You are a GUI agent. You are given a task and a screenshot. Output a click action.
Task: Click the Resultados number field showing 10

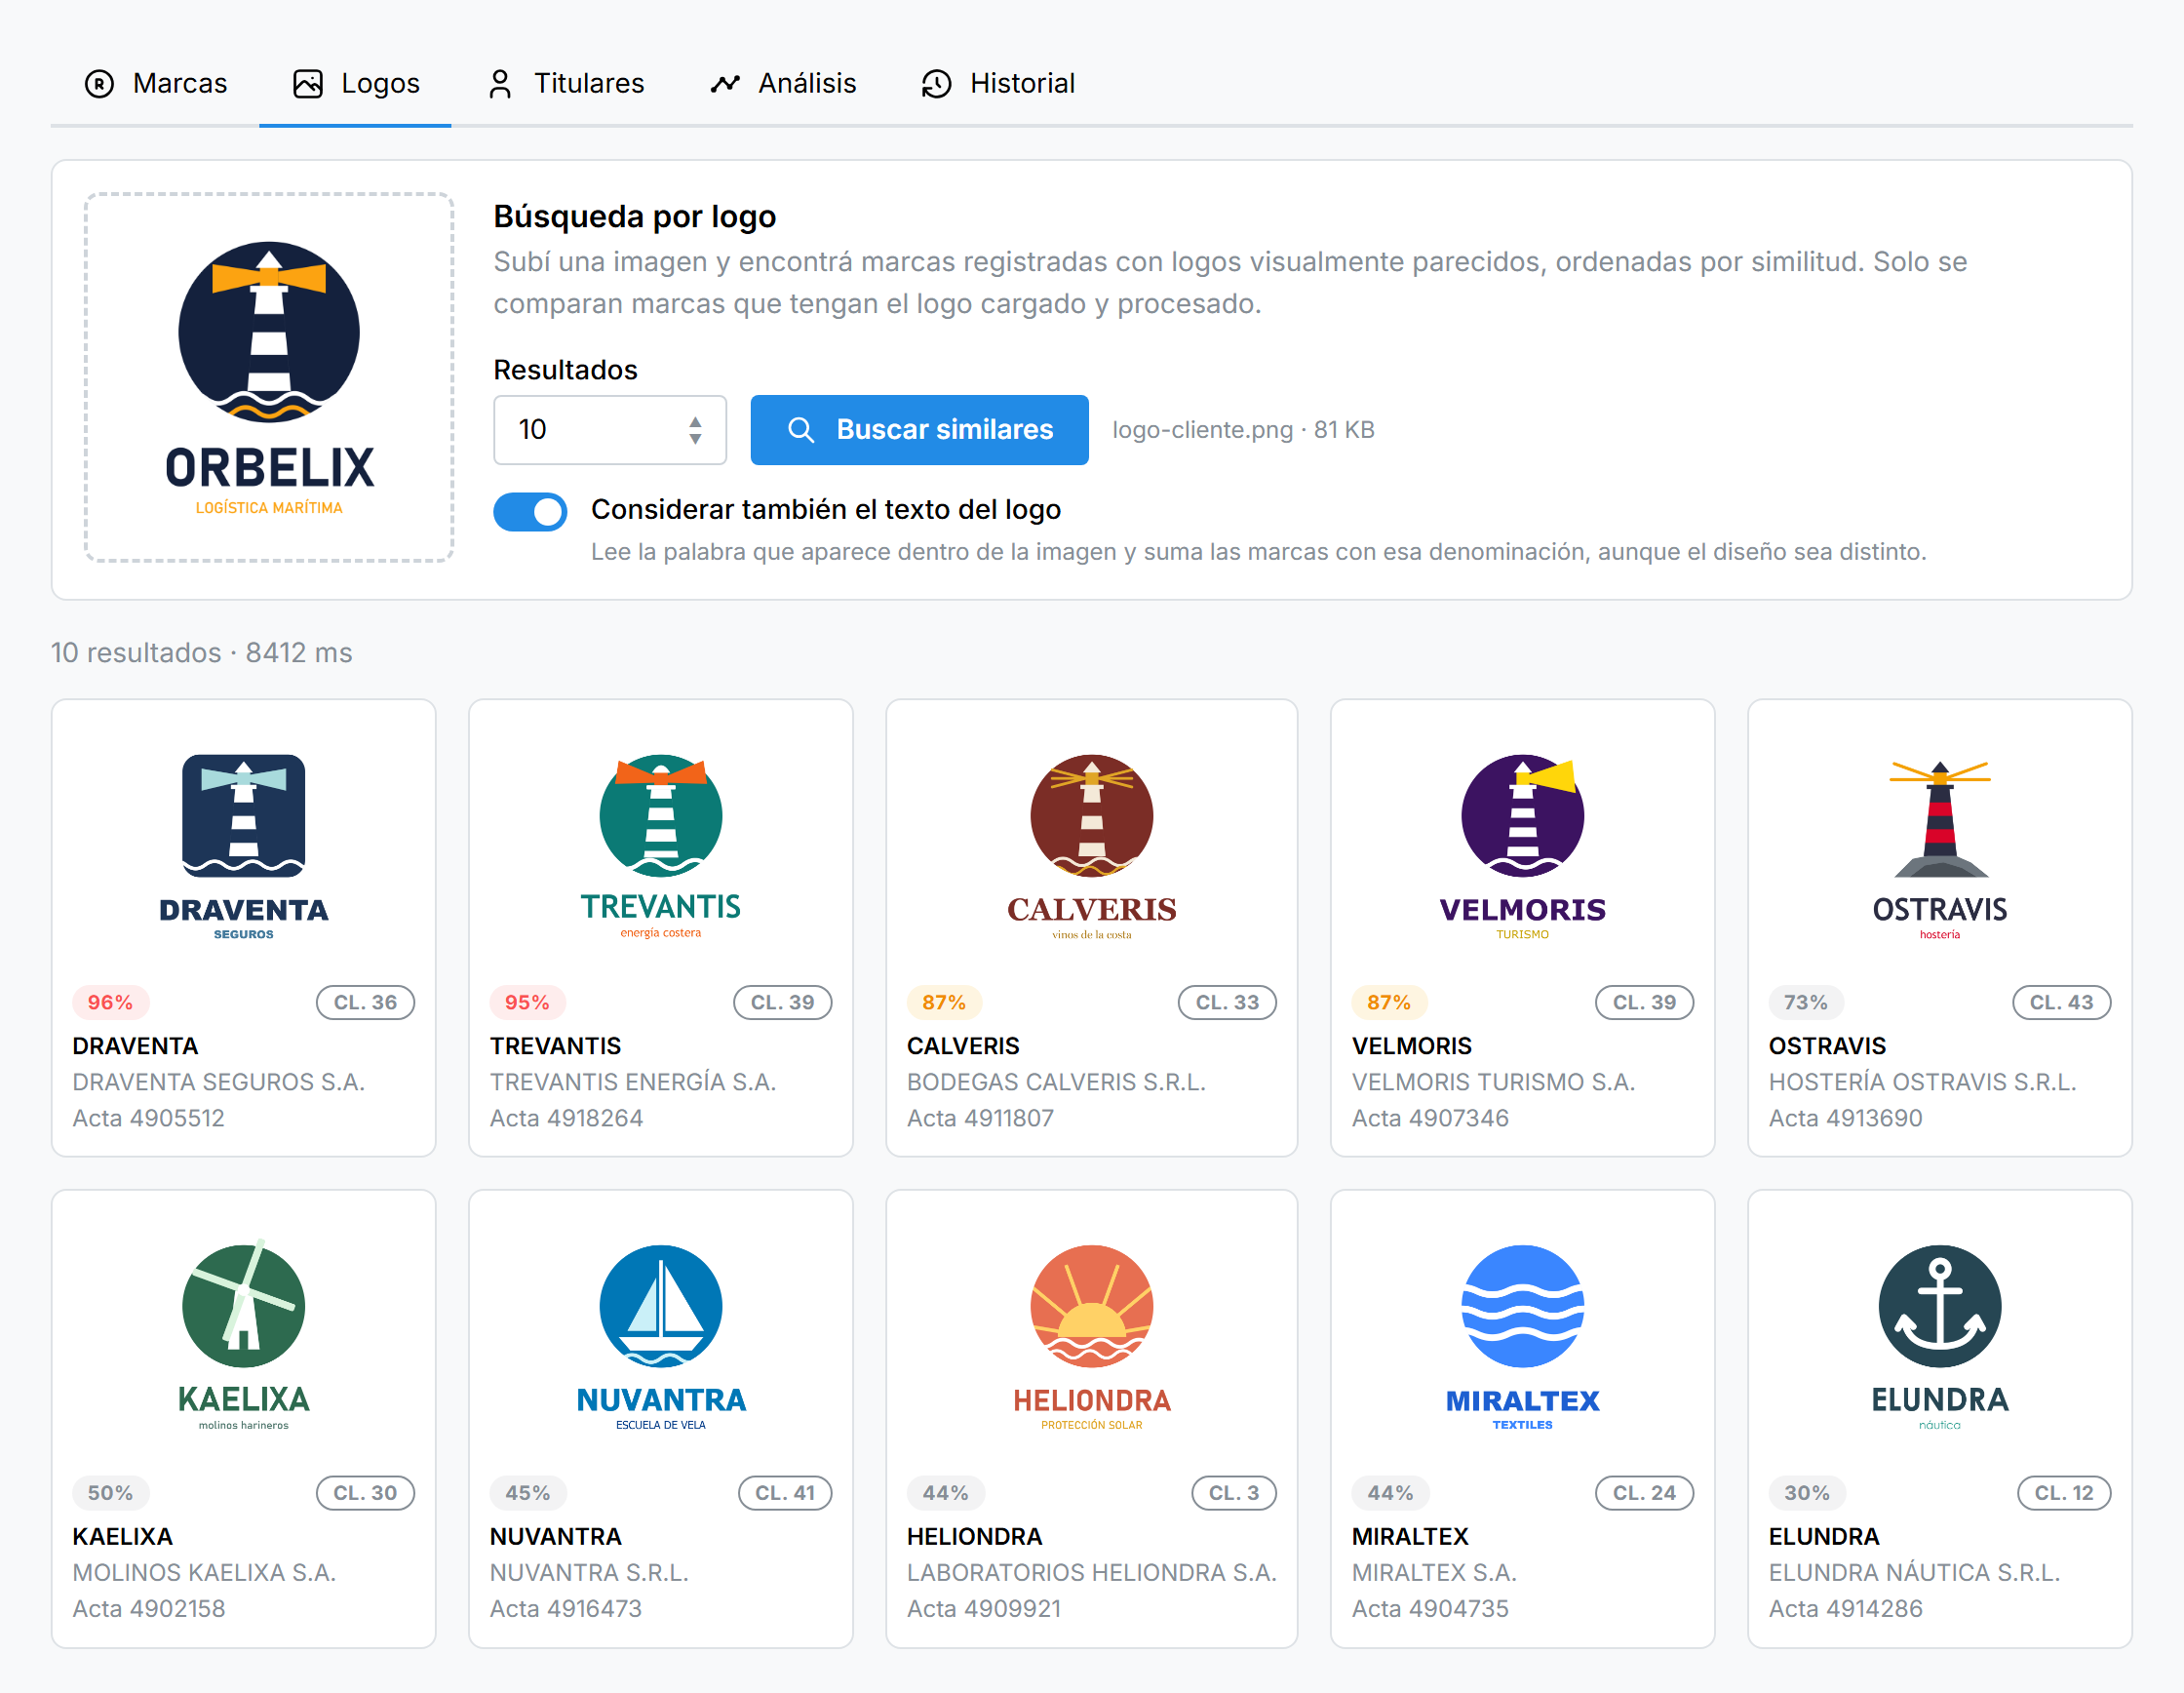point(610,430)
